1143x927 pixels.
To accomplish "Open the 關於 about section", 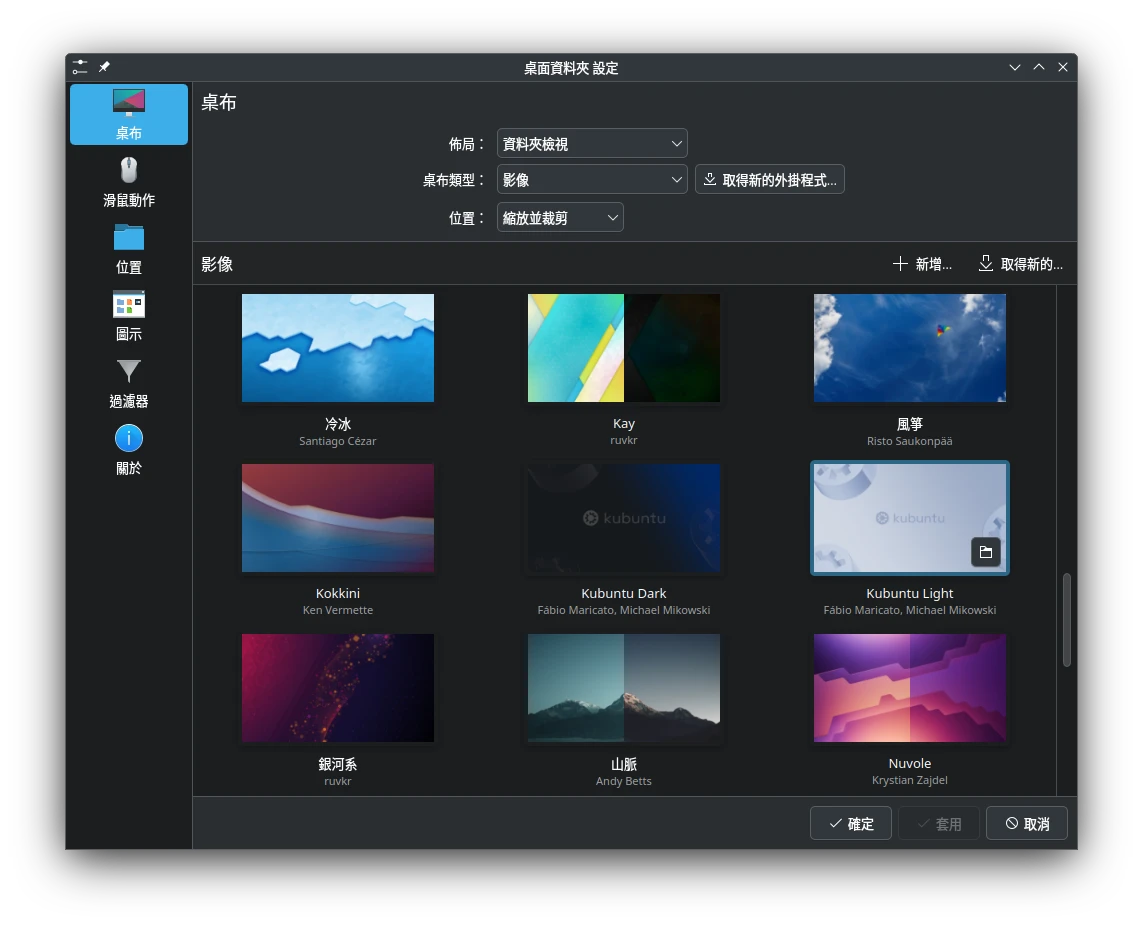I will pyautogui.click(x=129, y=450).
